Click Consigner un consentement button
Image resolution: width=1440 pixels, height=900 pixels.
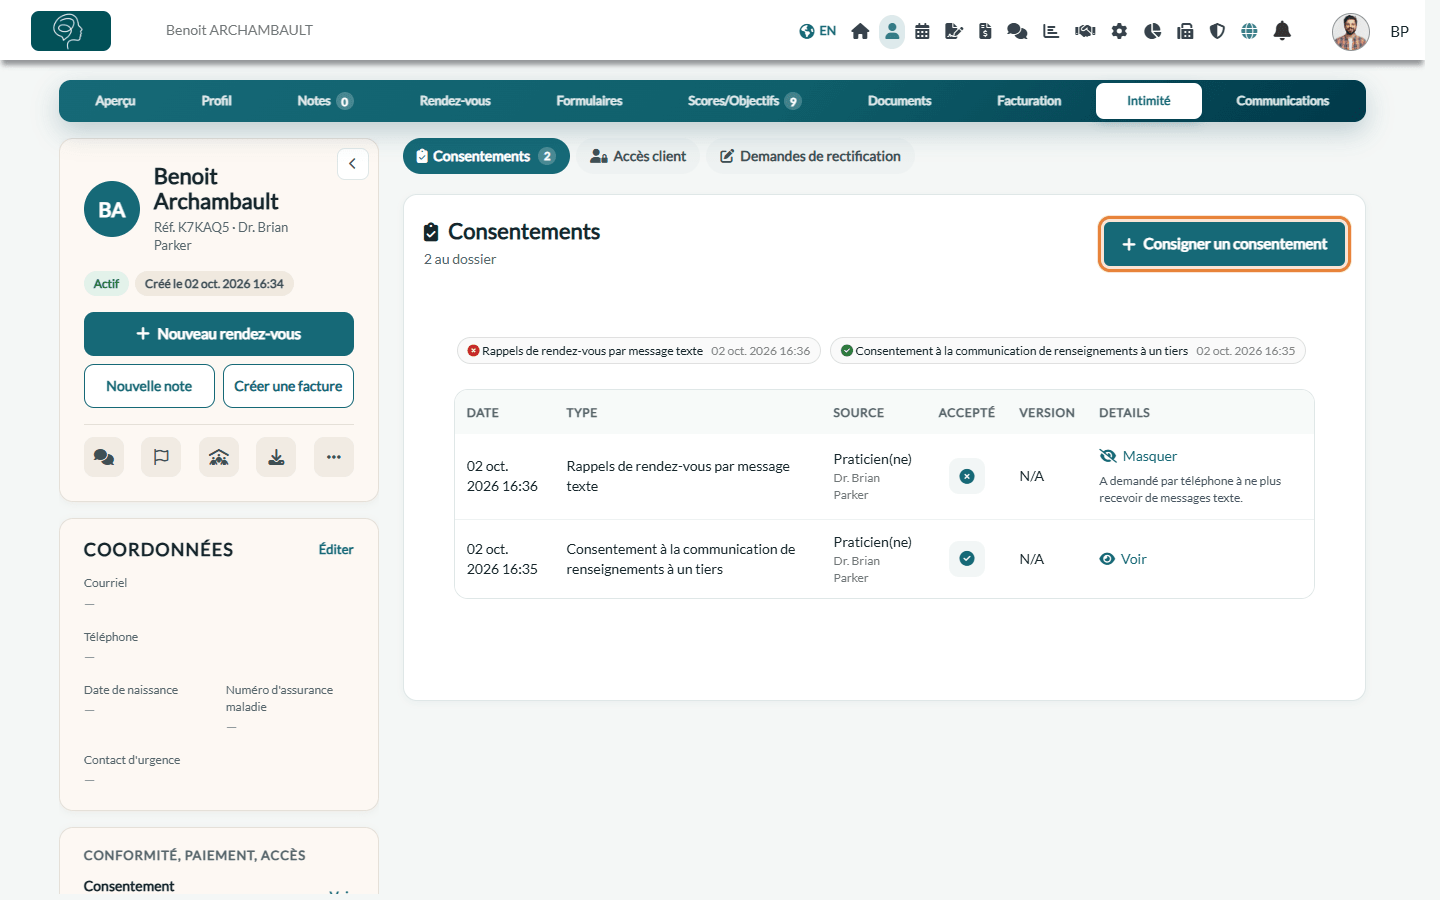[1225, 244]
